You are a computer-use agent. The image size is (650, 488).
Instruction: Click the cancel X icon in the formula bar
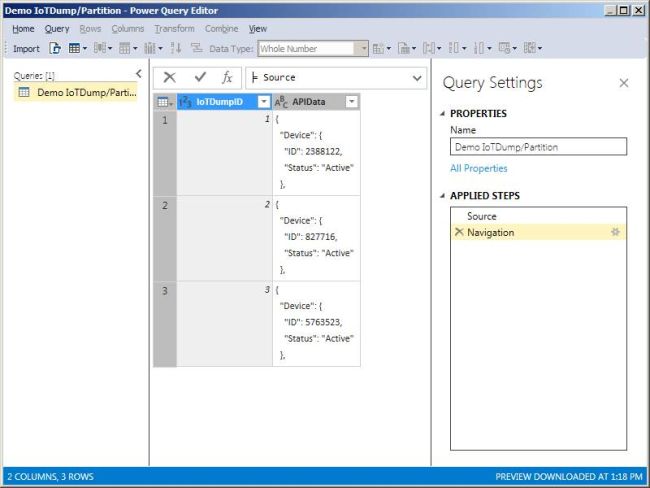tap(170, 77)
